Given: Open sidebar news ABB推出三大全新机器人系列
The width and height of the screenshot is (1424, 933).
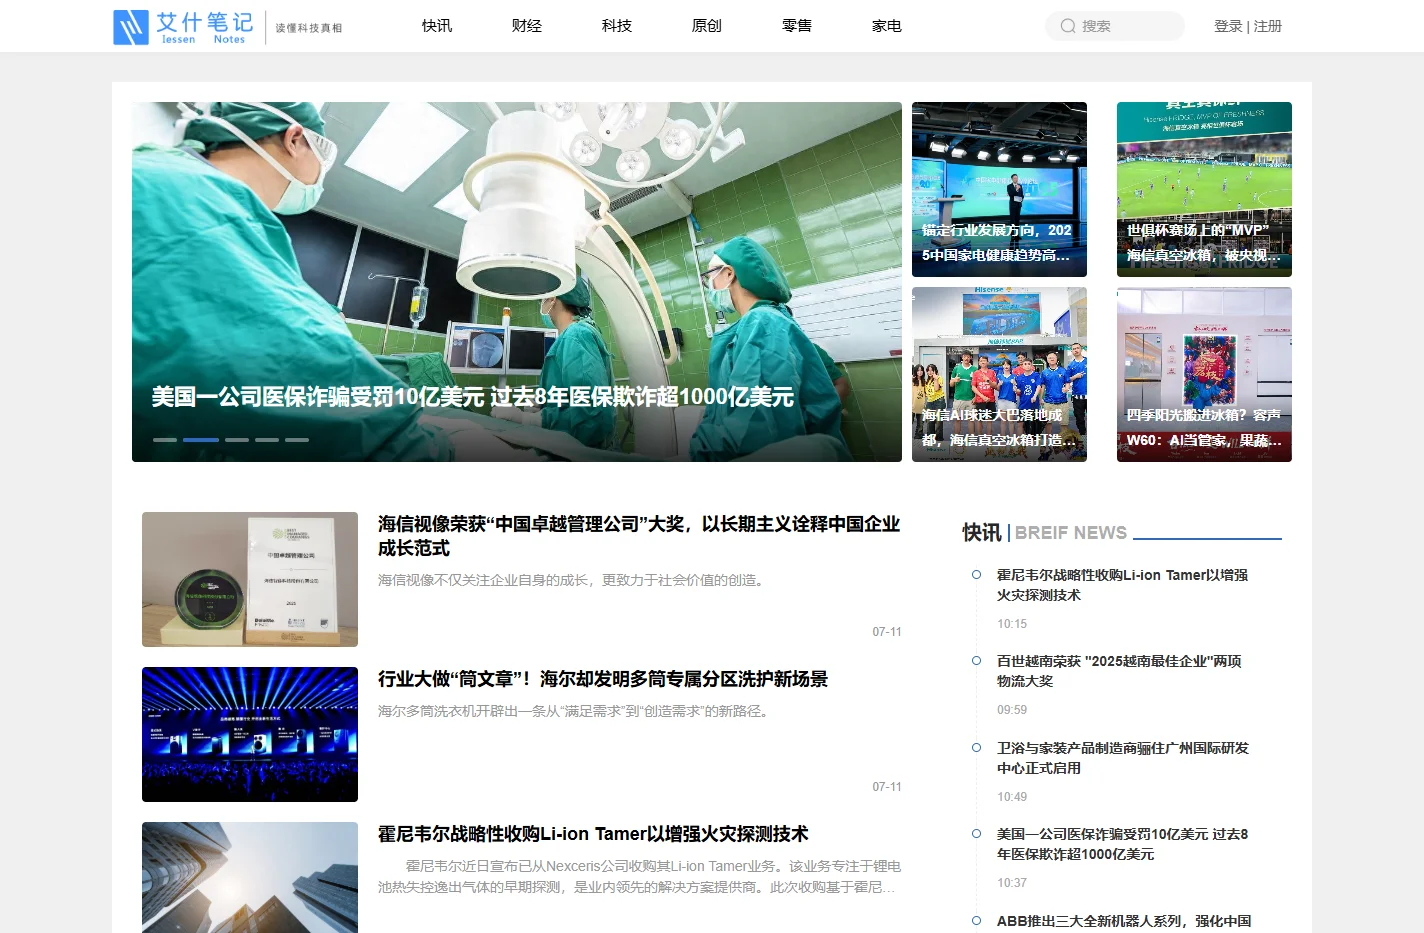Looking at the screenshot, I should pos(1124,921).
